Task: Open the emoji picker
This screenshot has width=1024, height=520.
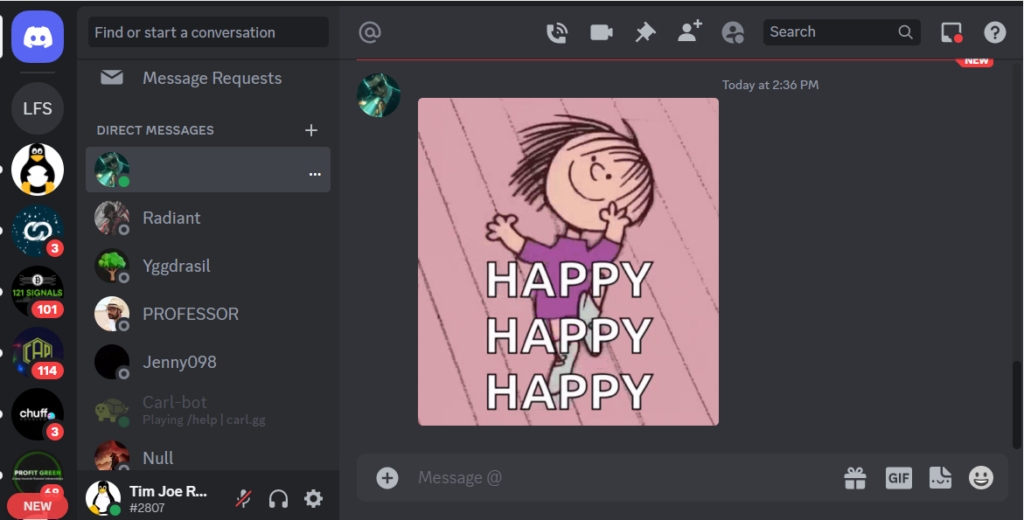Action: (x=981, y=478)
